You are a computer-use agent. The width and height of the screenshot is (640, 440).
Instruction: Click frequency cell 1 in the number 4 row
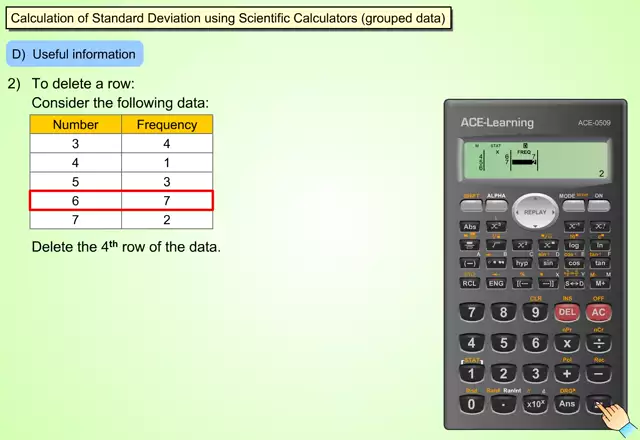point(167,163)
